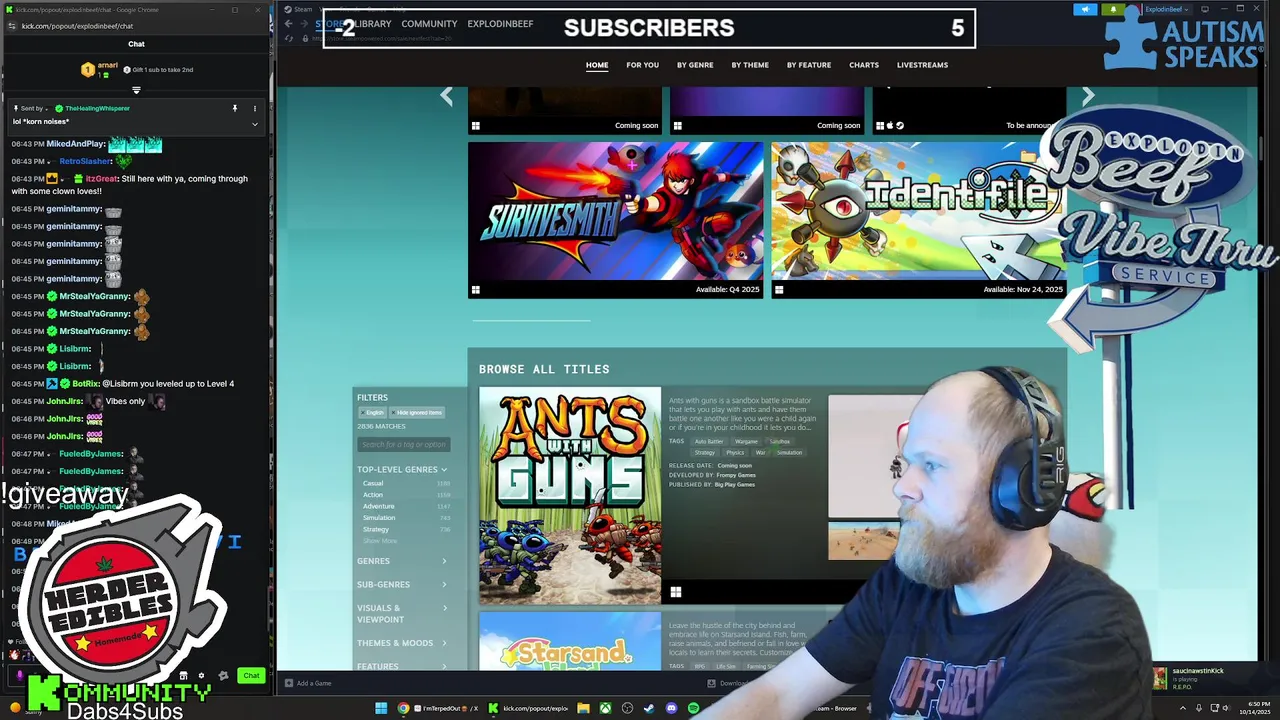Click Windows Start button

coord(381,708)
